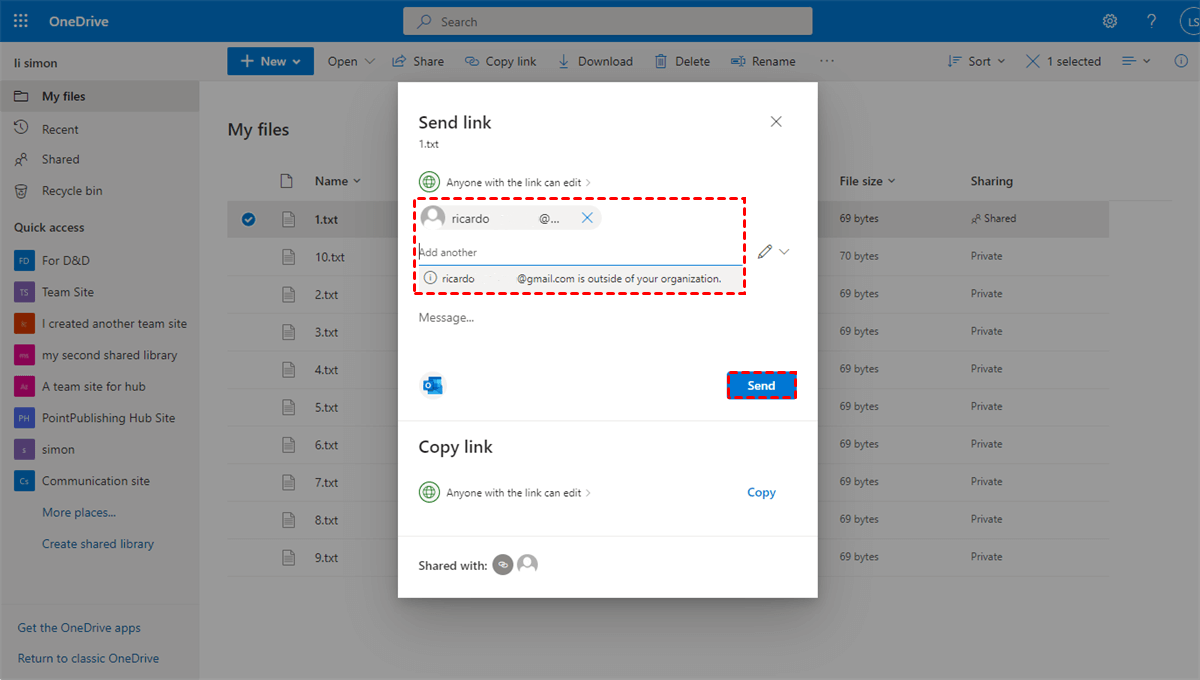The image size is (1200, 680).
Task: Open the settings gear icon
Action: tap(1110, 21)
